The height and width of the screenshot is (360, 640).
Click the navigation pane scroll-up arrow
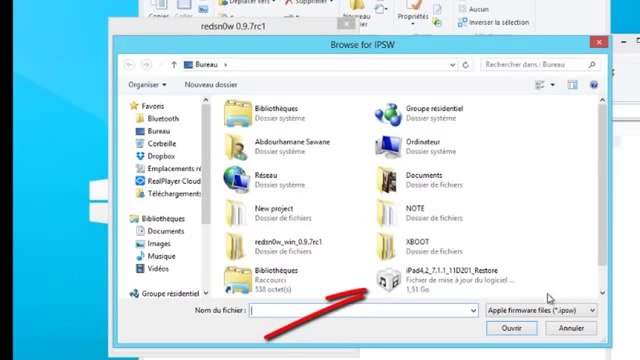pos(206,100)
